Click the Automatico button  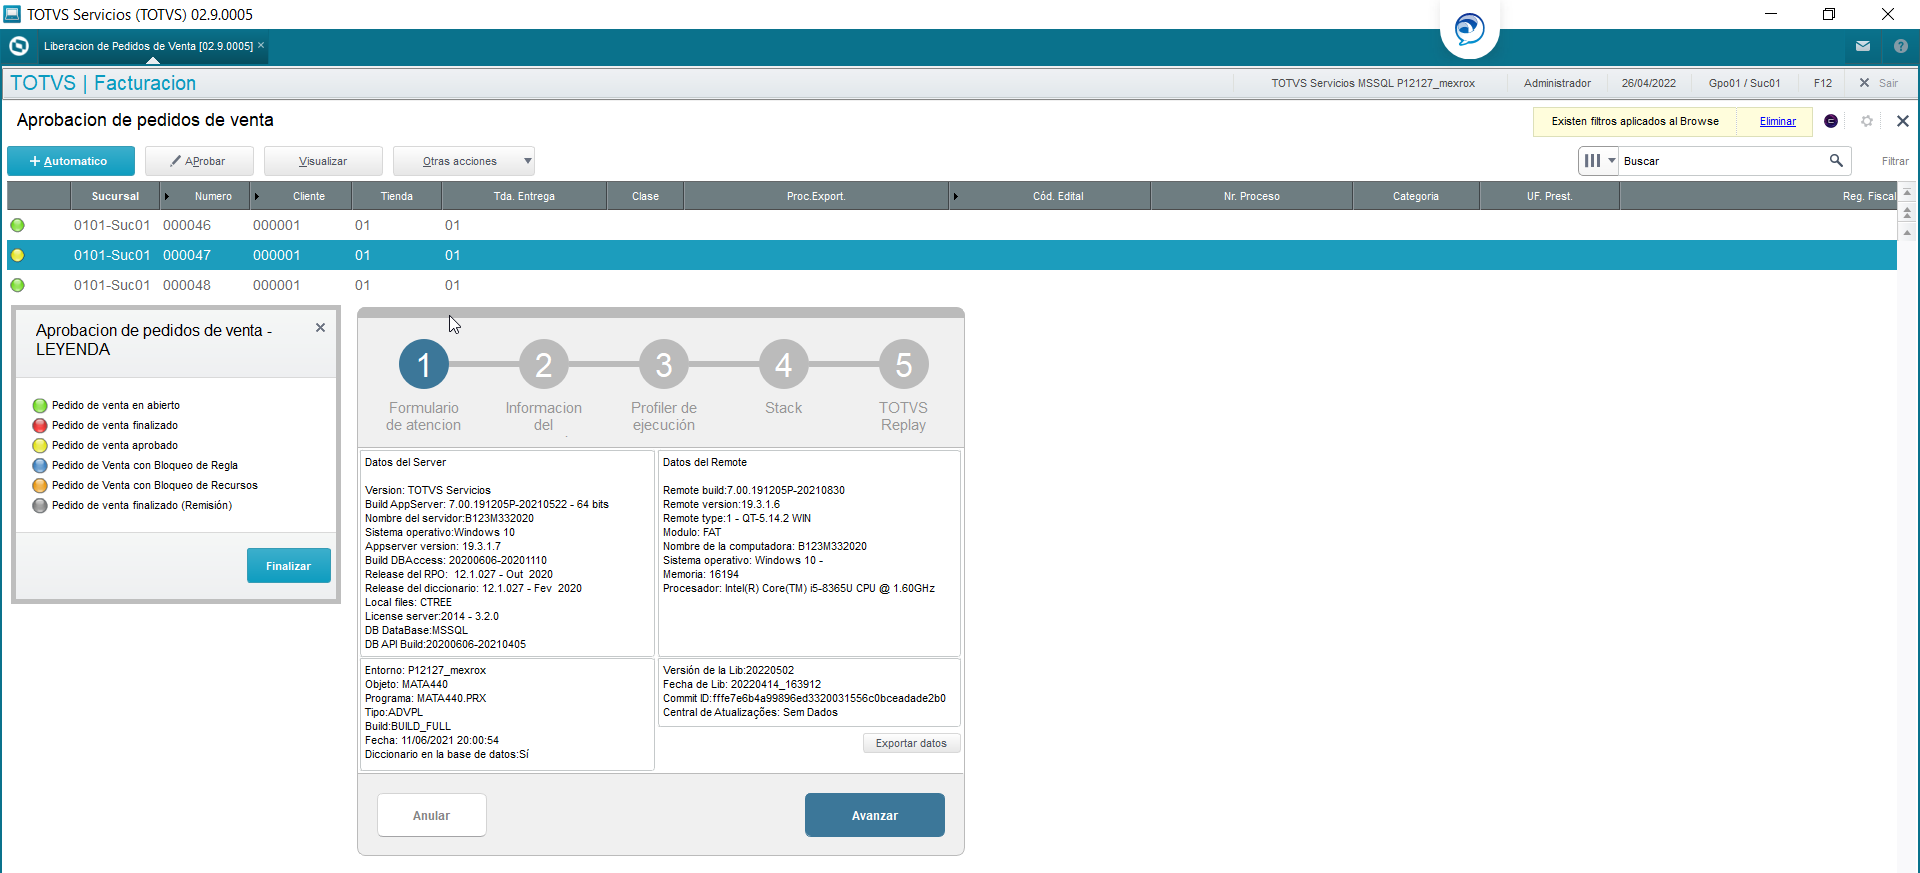71,161
